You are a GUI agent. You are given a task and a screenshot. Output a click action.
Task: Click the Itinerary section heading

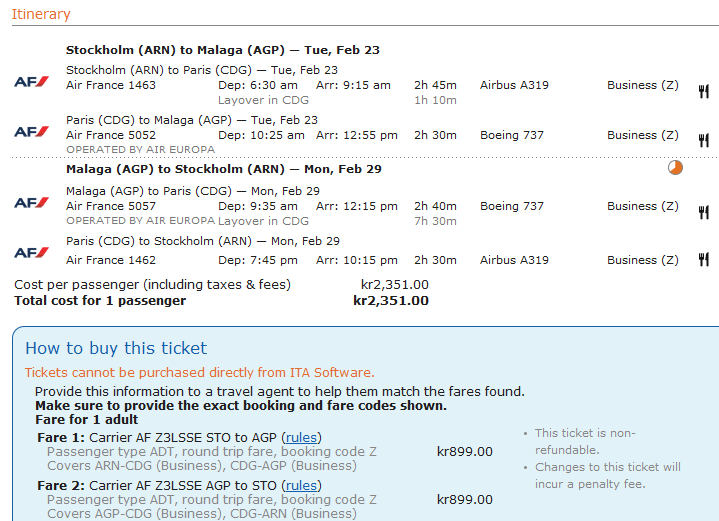click(x=41, y=14)
